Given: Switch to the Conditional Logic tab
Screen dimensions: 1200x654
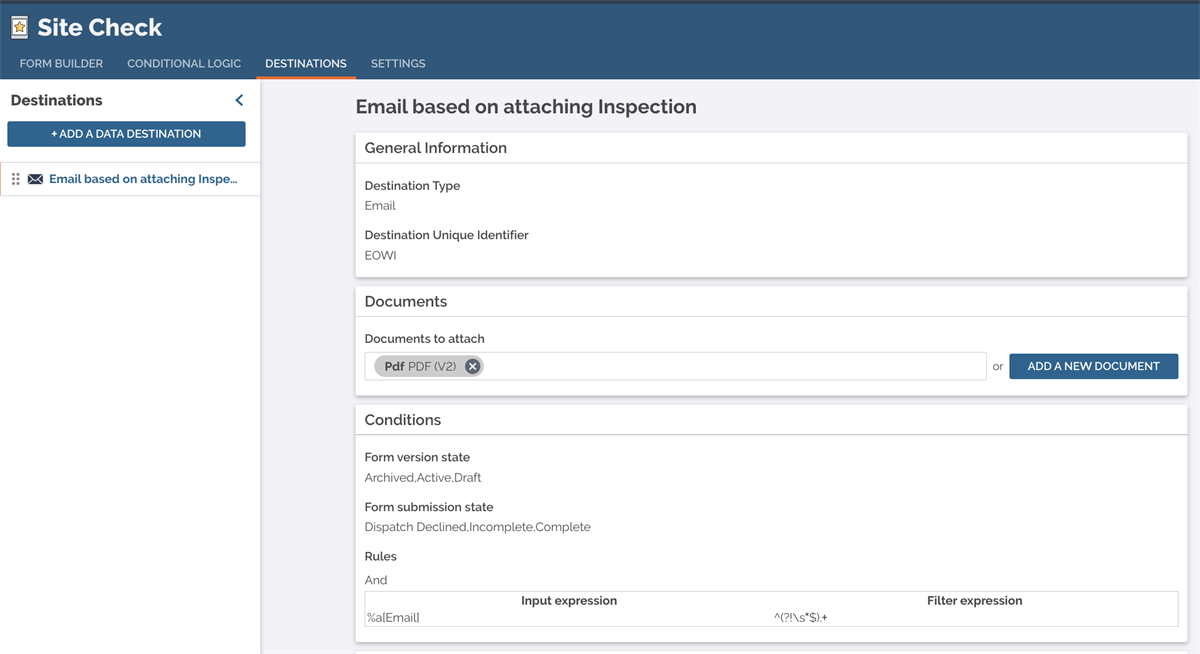Looking at the screenshot, I should (184, 63).
